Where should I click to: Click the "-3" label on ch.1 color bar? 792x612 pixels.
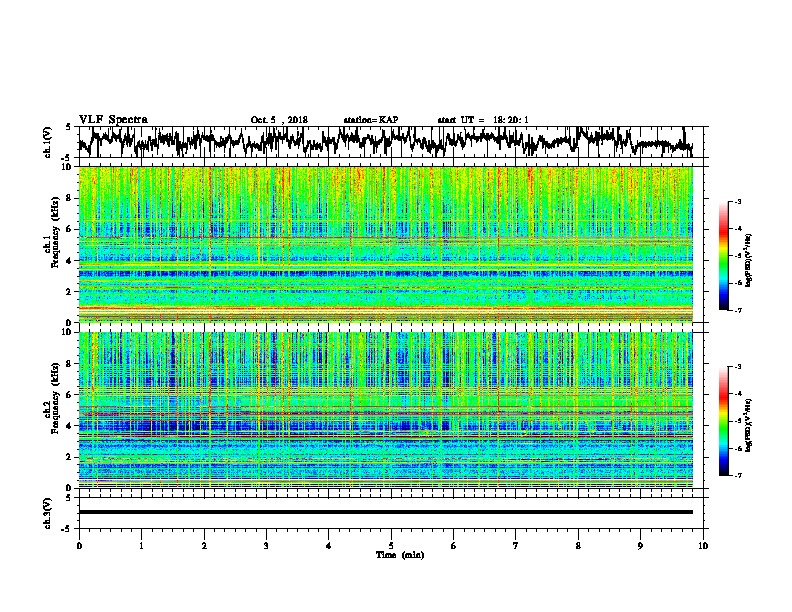coord(737,201)
